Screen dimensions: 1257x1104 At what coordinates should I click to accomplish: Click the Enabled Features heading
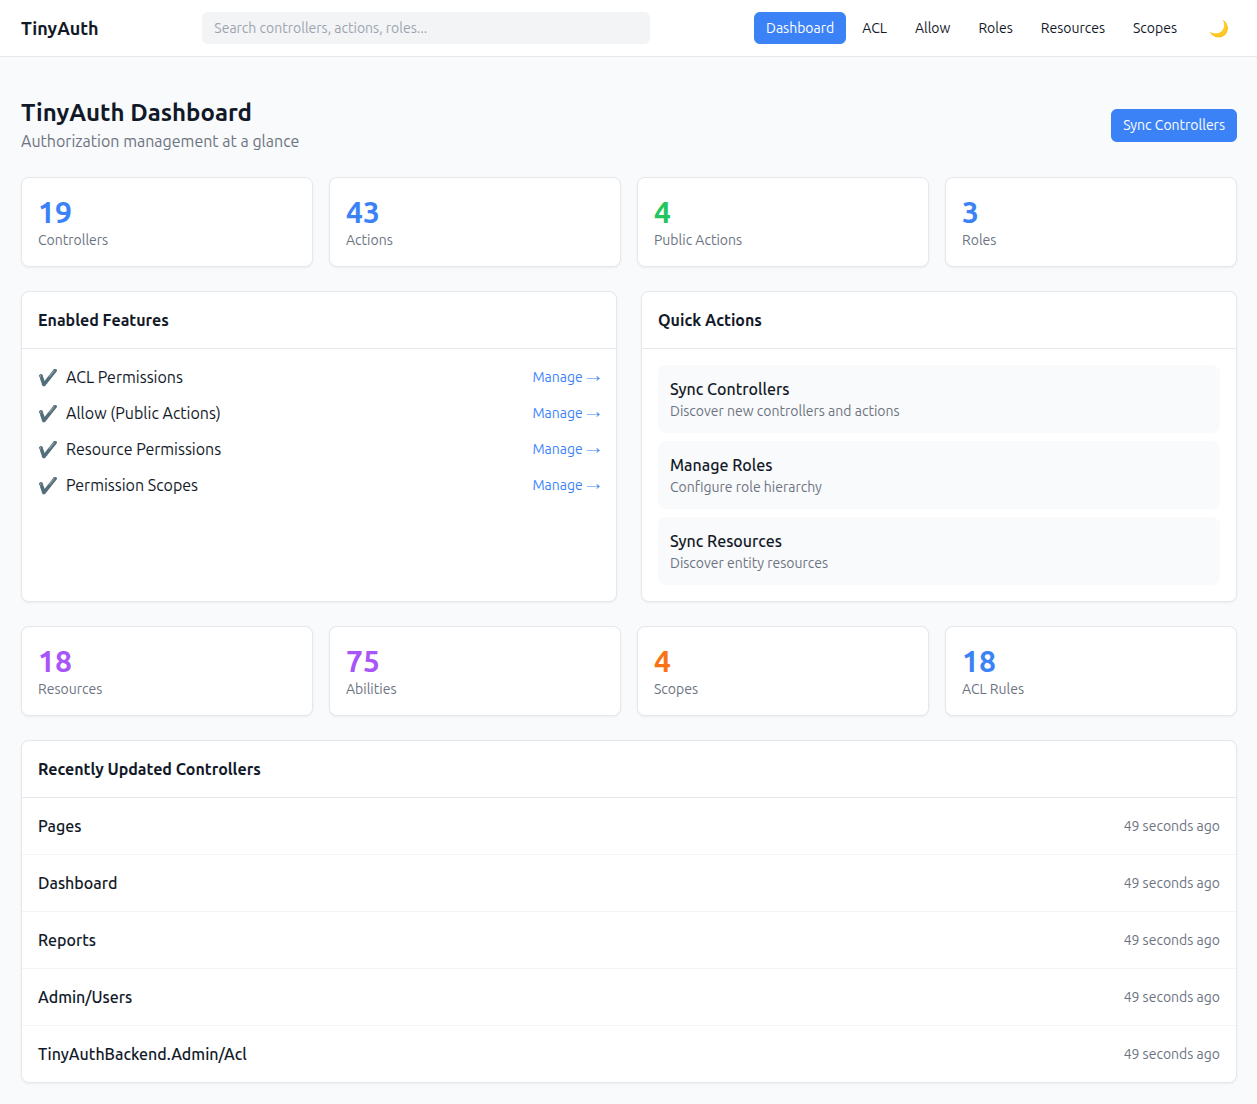coord(103,320)
